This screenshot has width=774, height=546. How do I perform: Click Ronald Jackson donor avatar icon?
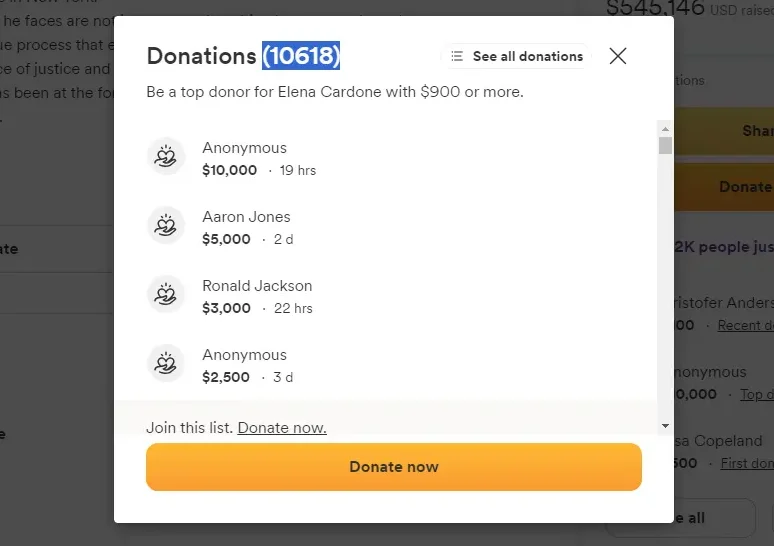(166, 294)
